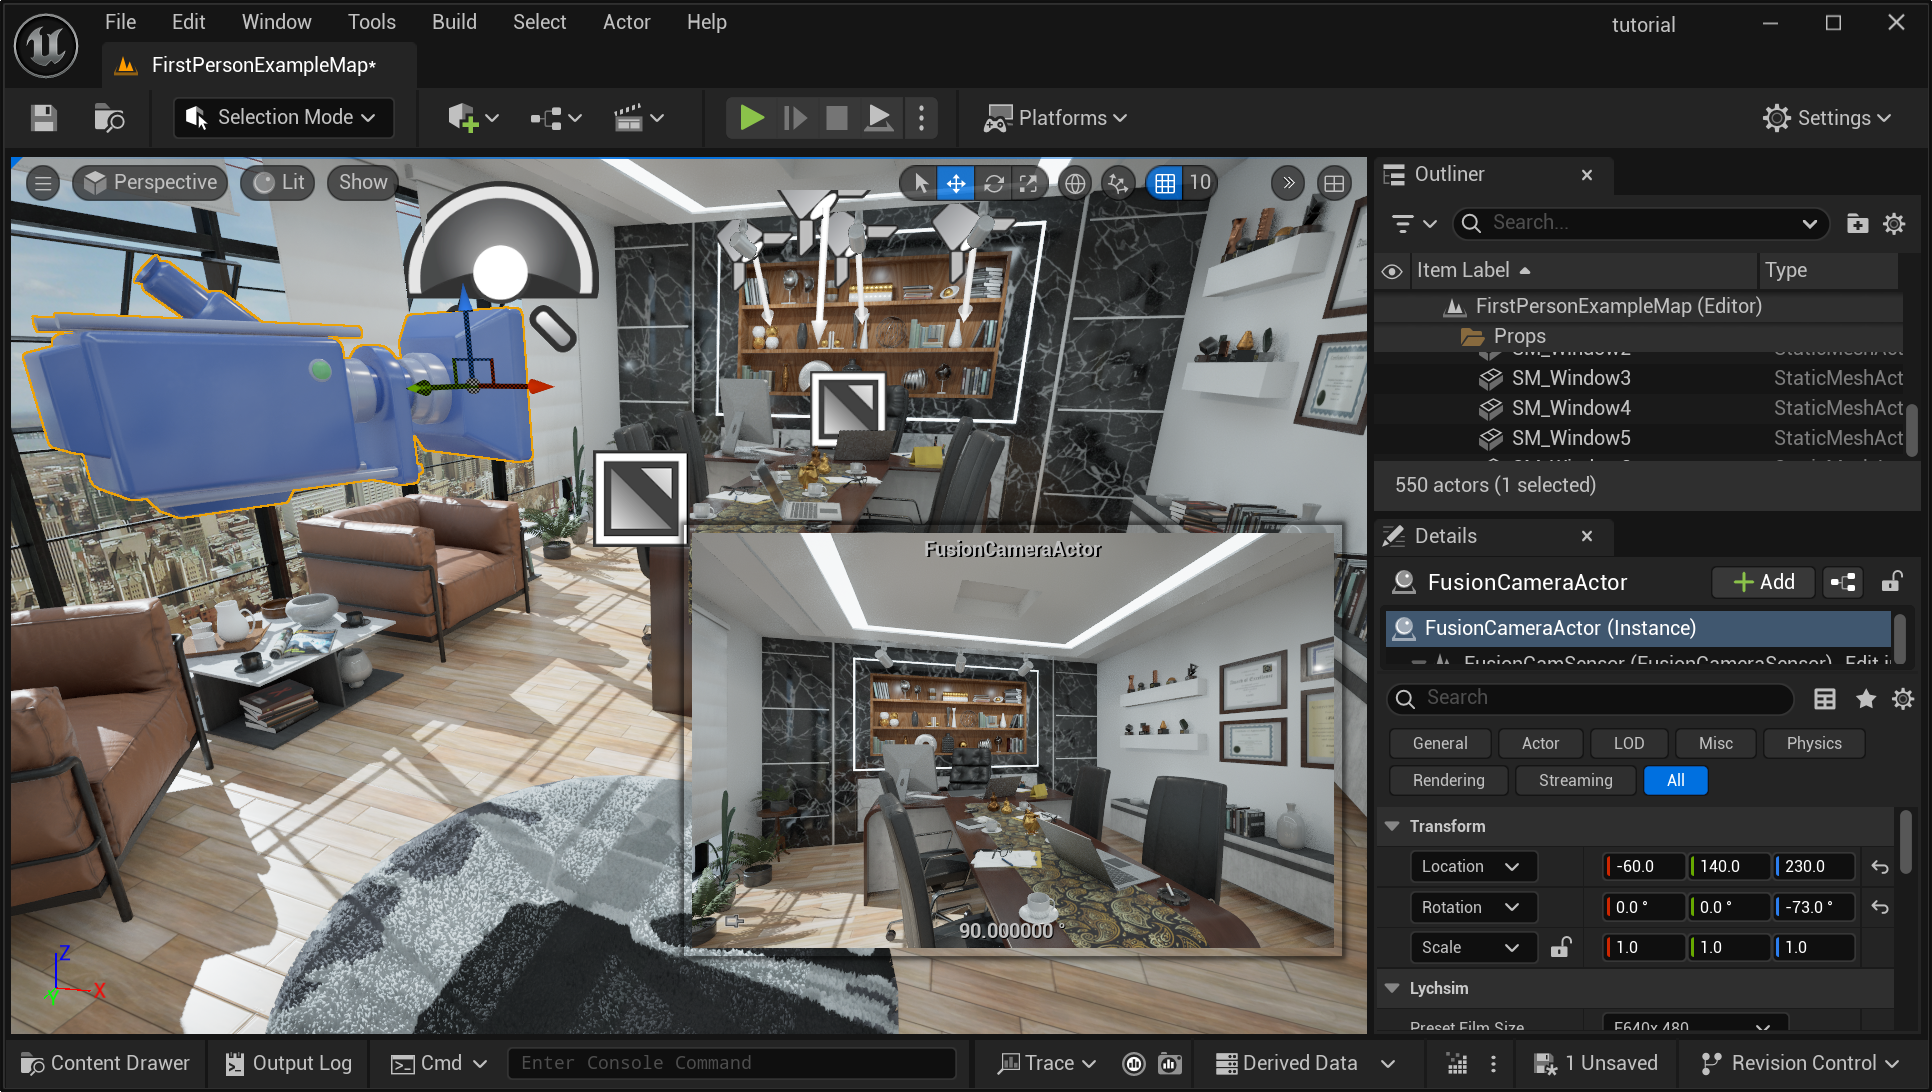The width and height of the screenshot is (1932, 1092).
Task: Stop the play session
Action: point(837,118)
